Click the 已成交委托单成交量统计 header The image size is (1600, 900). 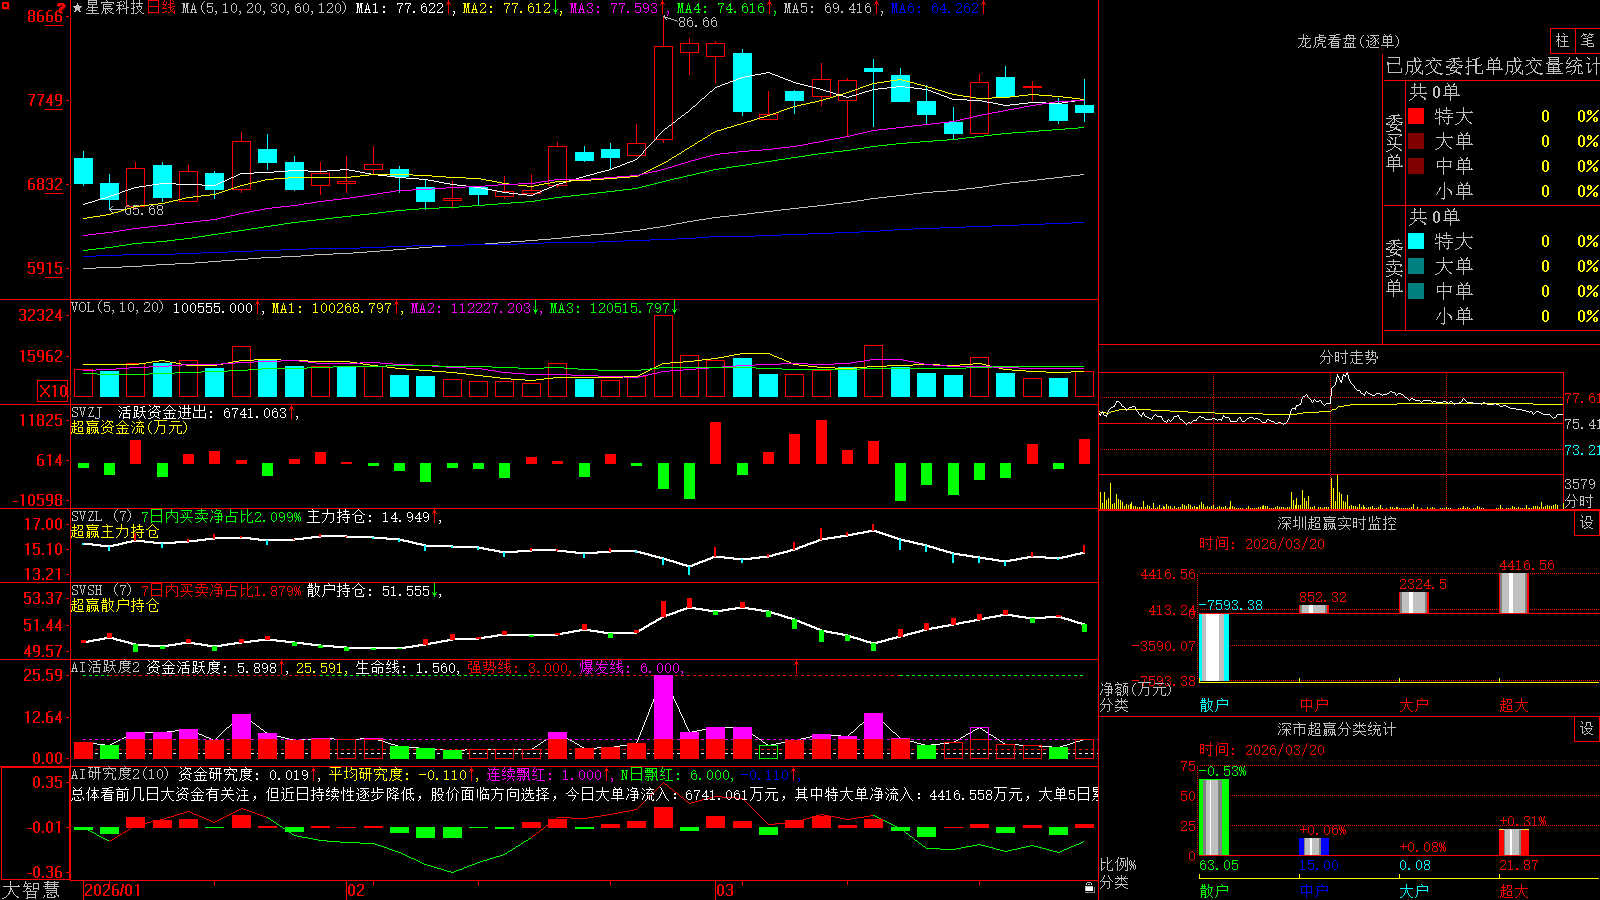click(1493, 66)
